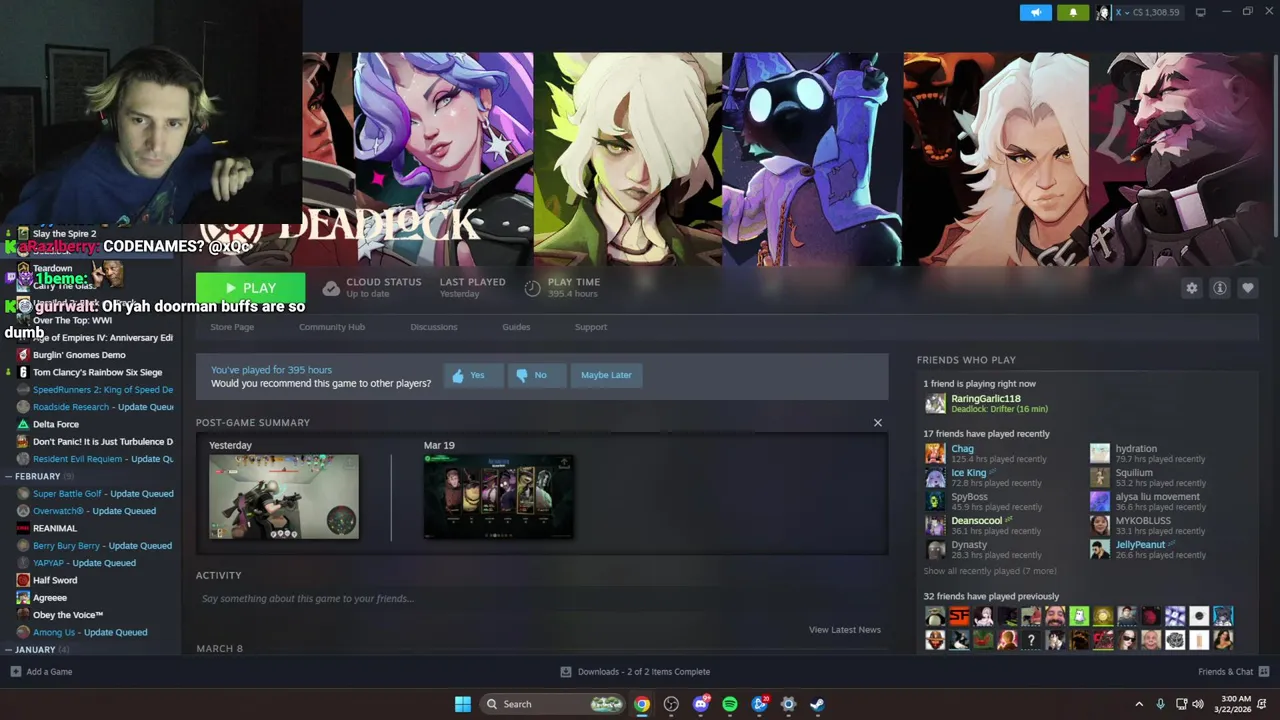Click the Agreeee game icon
1280x720 pixels.
click(23, 598)
